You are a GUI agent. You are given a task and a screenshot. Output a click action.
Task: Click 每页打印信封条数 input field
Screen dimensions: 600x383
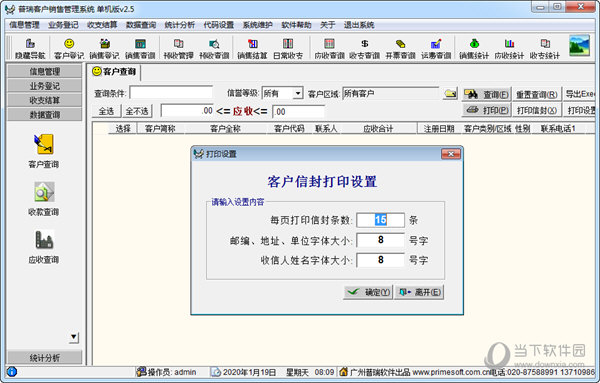380,220
